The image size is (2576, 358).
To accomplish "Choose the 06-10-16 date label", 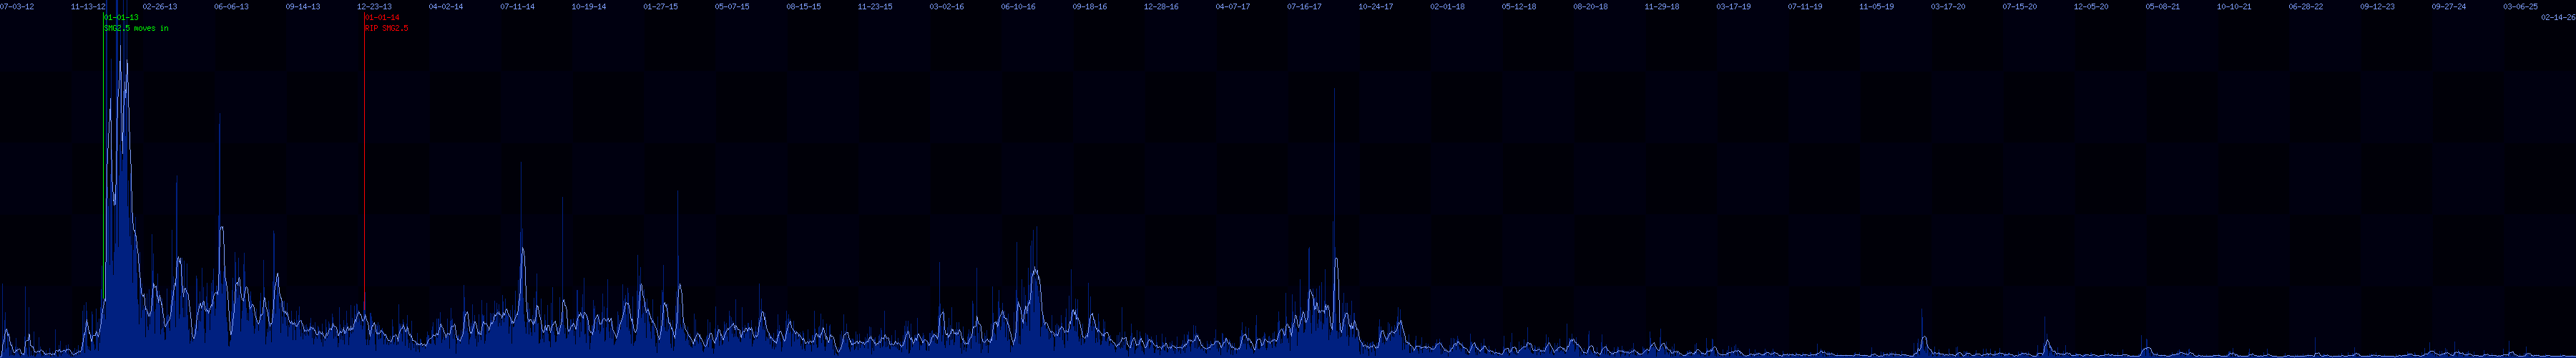I will (x=1018, y=6).
